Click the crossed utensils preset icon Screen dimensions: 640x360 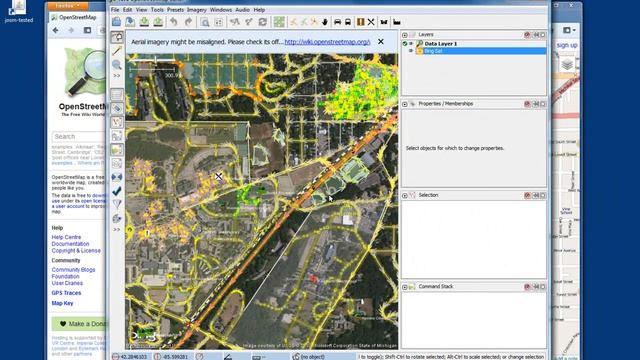[371, 22]
